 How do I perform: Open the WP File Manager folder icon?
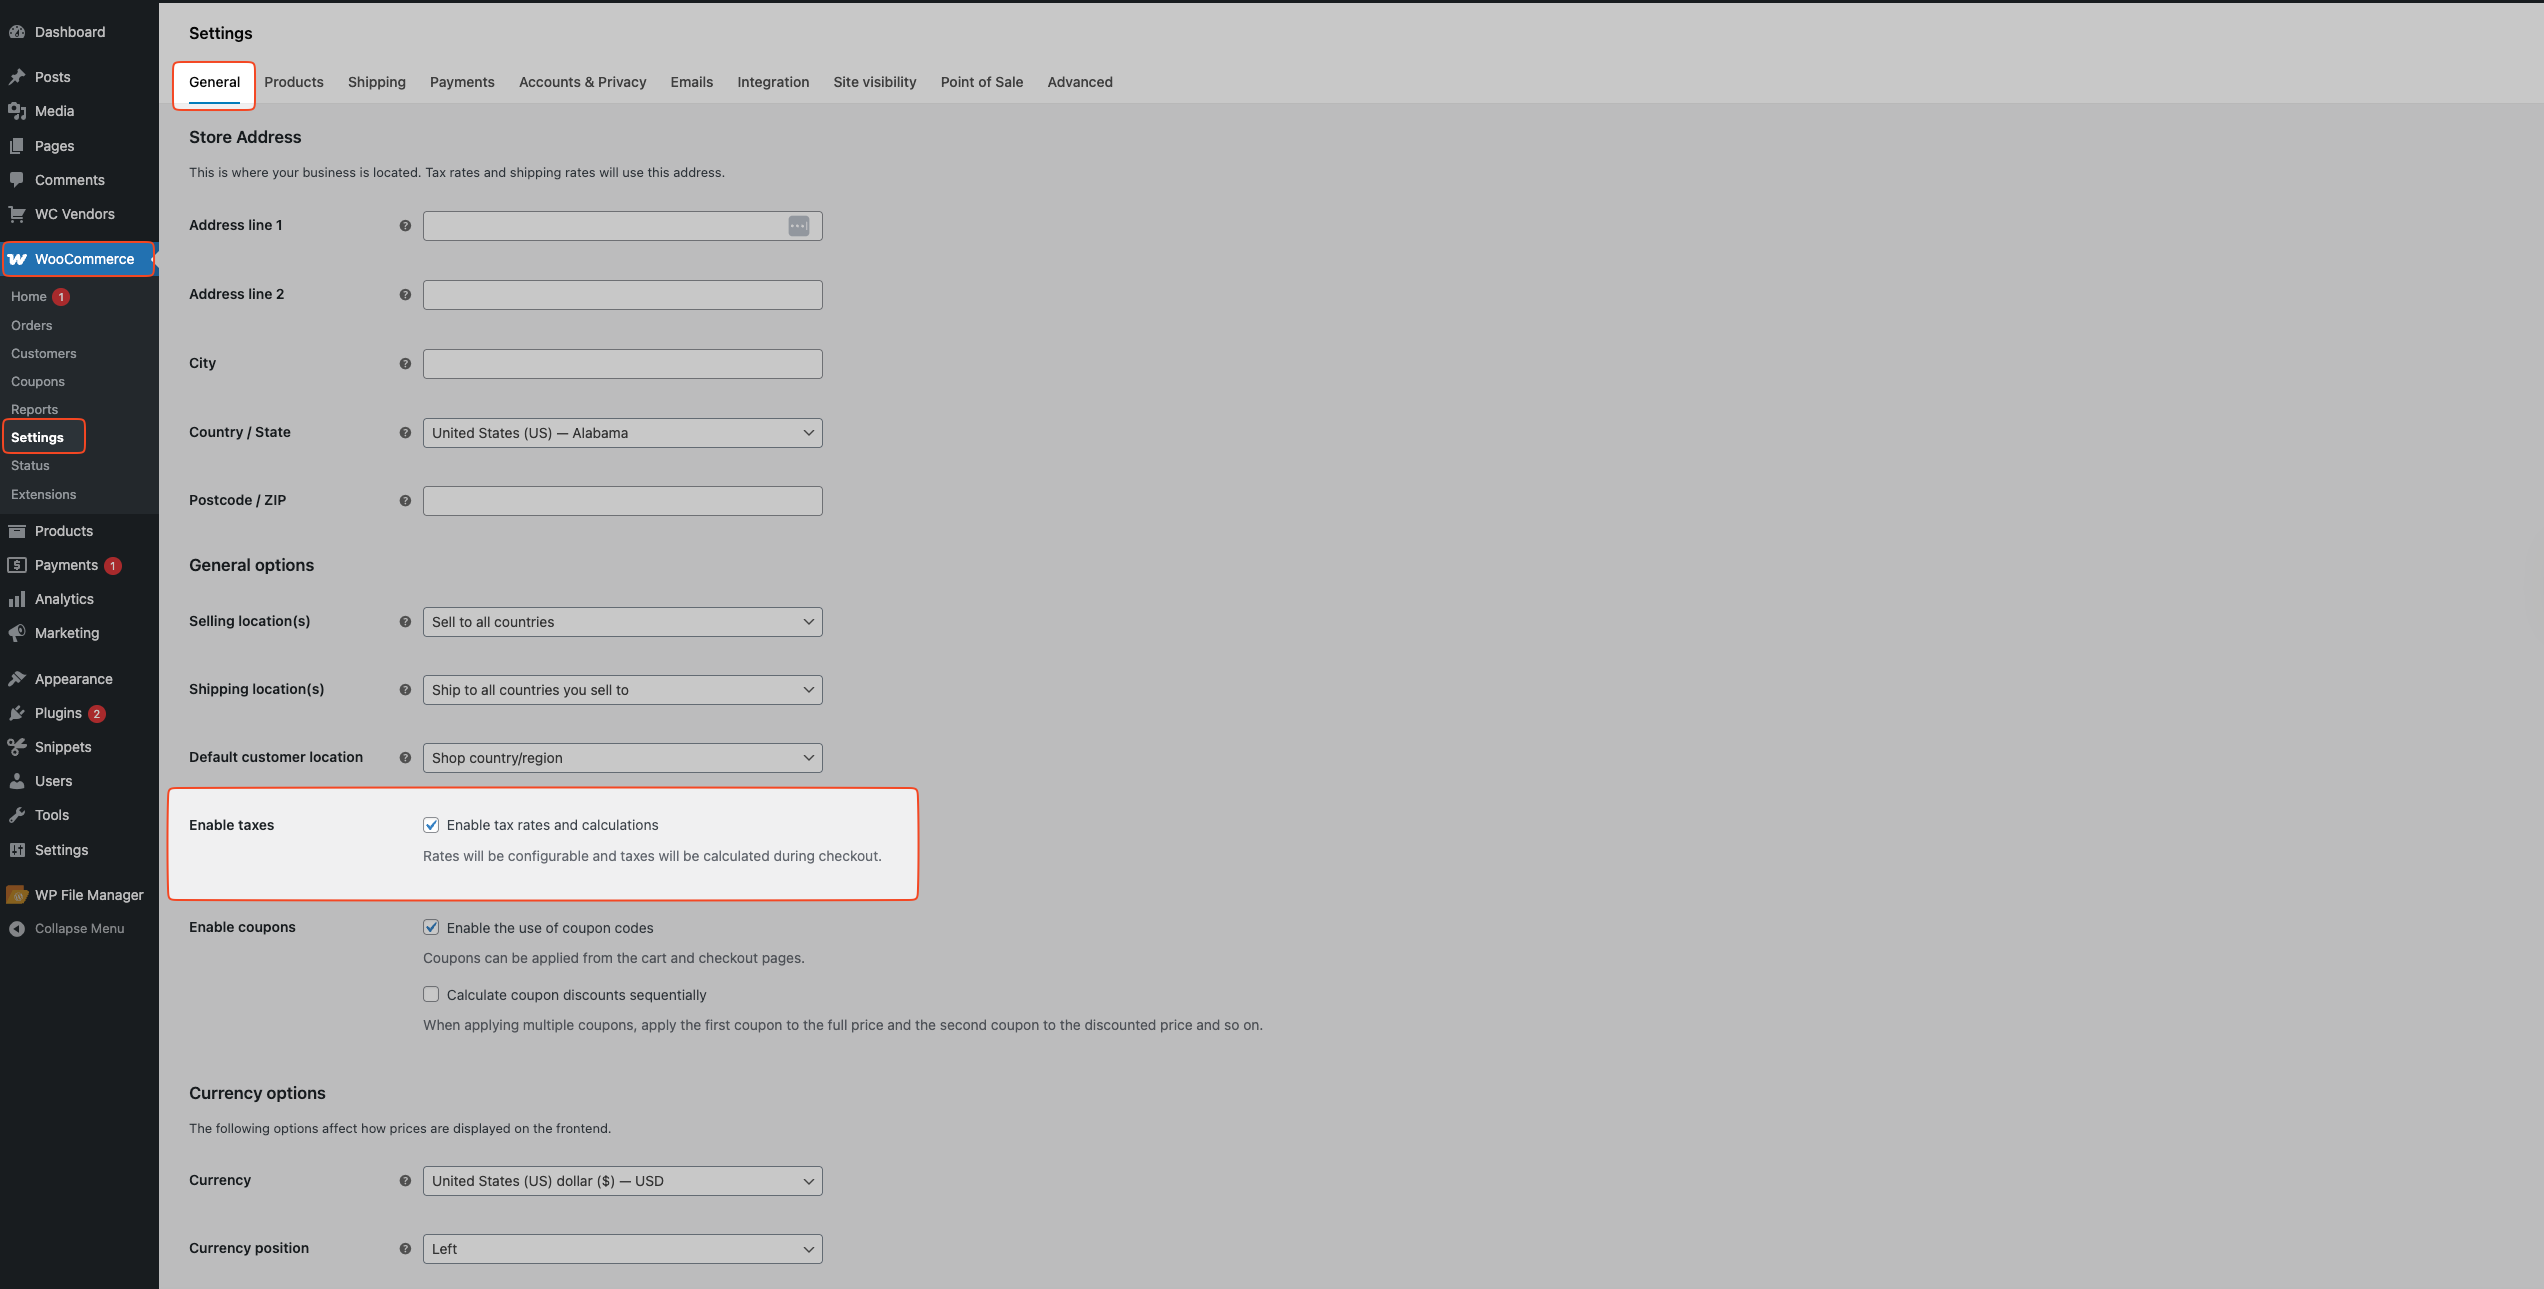pos(17,895)
